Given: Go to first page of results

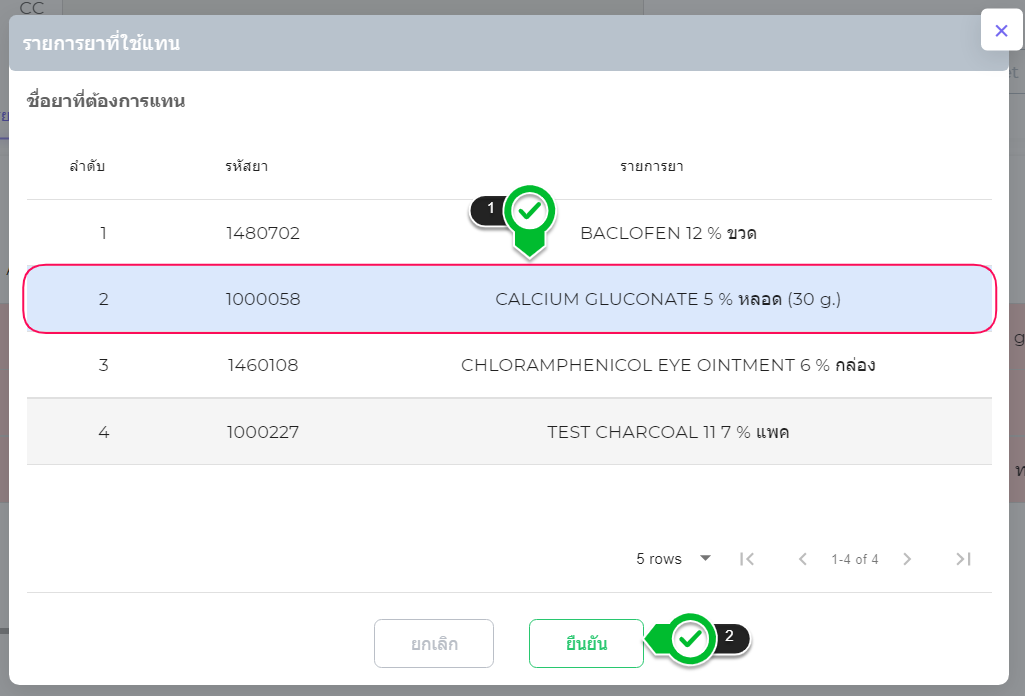Looking at the screenshot, I should (747, 559).
